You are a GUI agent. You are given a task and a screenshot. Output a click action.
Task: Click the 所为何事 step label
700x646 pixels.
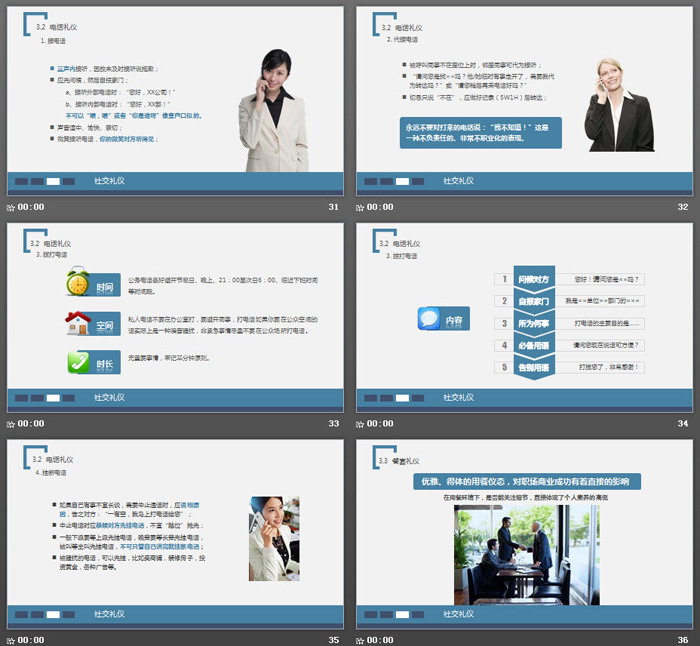(x=535, y=324)
